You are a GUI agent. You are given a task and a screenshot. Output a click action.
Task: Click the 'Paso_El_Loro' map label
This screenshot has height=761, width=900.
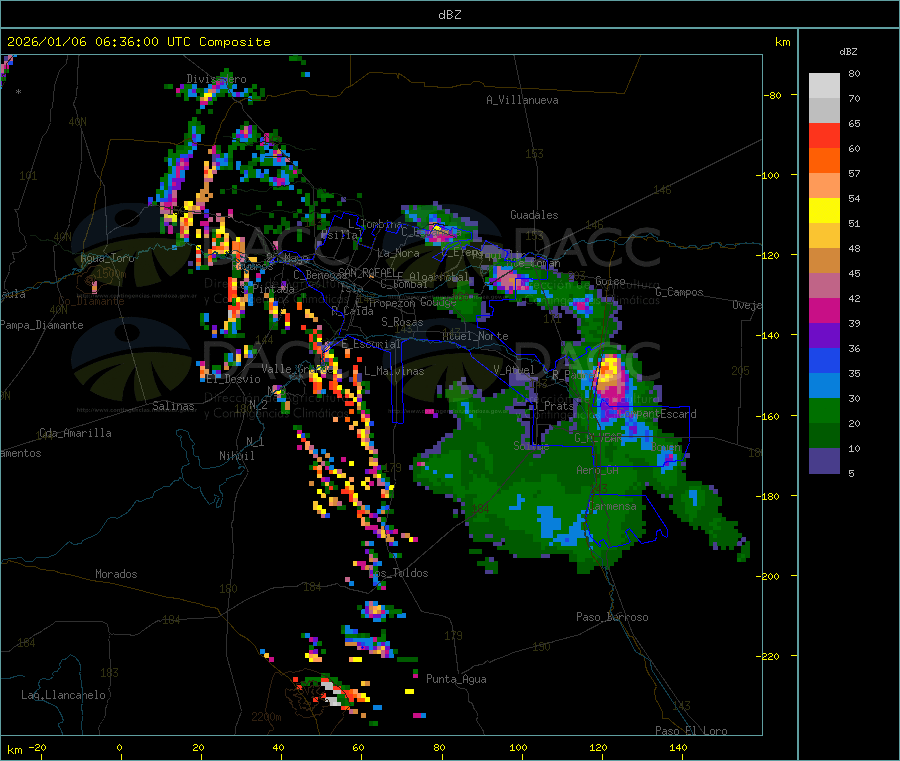pyautogui.click(x=692, y=731)
